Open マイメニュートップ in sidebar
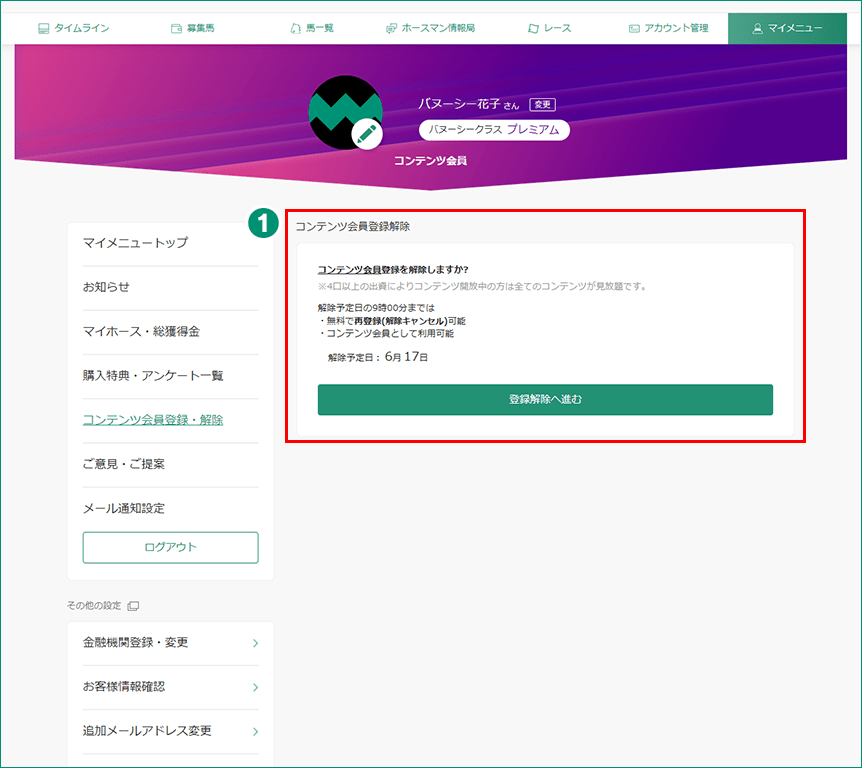 coord(135,242)
